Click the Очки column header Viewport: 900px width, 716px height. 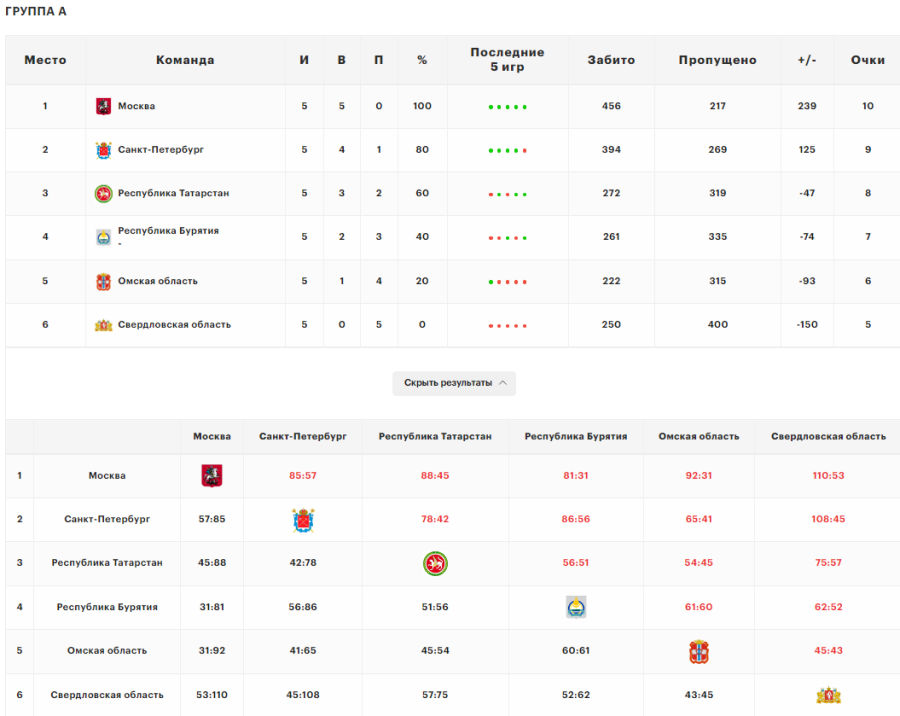(867, 60)
